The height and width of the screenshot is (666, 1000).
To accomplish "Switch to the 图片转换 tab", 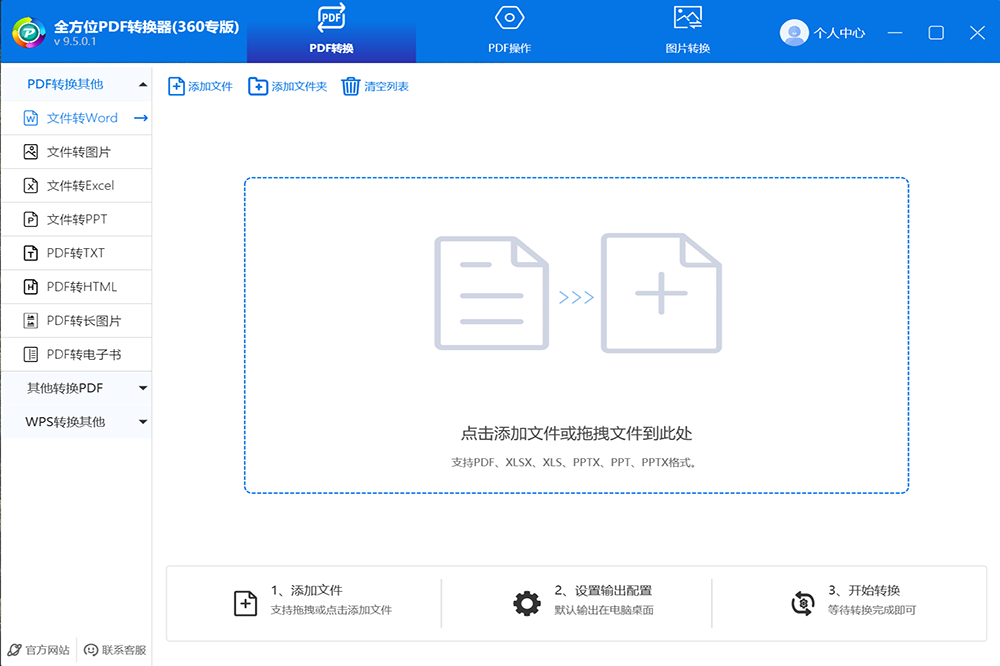I will [x=687, y=31].
